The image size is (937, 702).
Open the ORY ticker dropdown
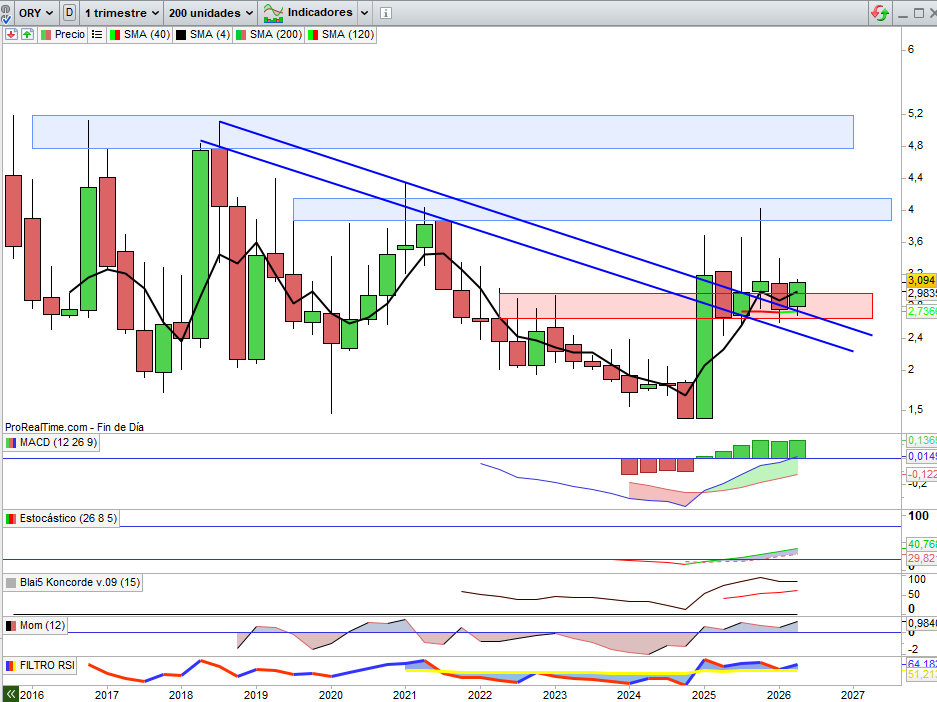[36, 13]
